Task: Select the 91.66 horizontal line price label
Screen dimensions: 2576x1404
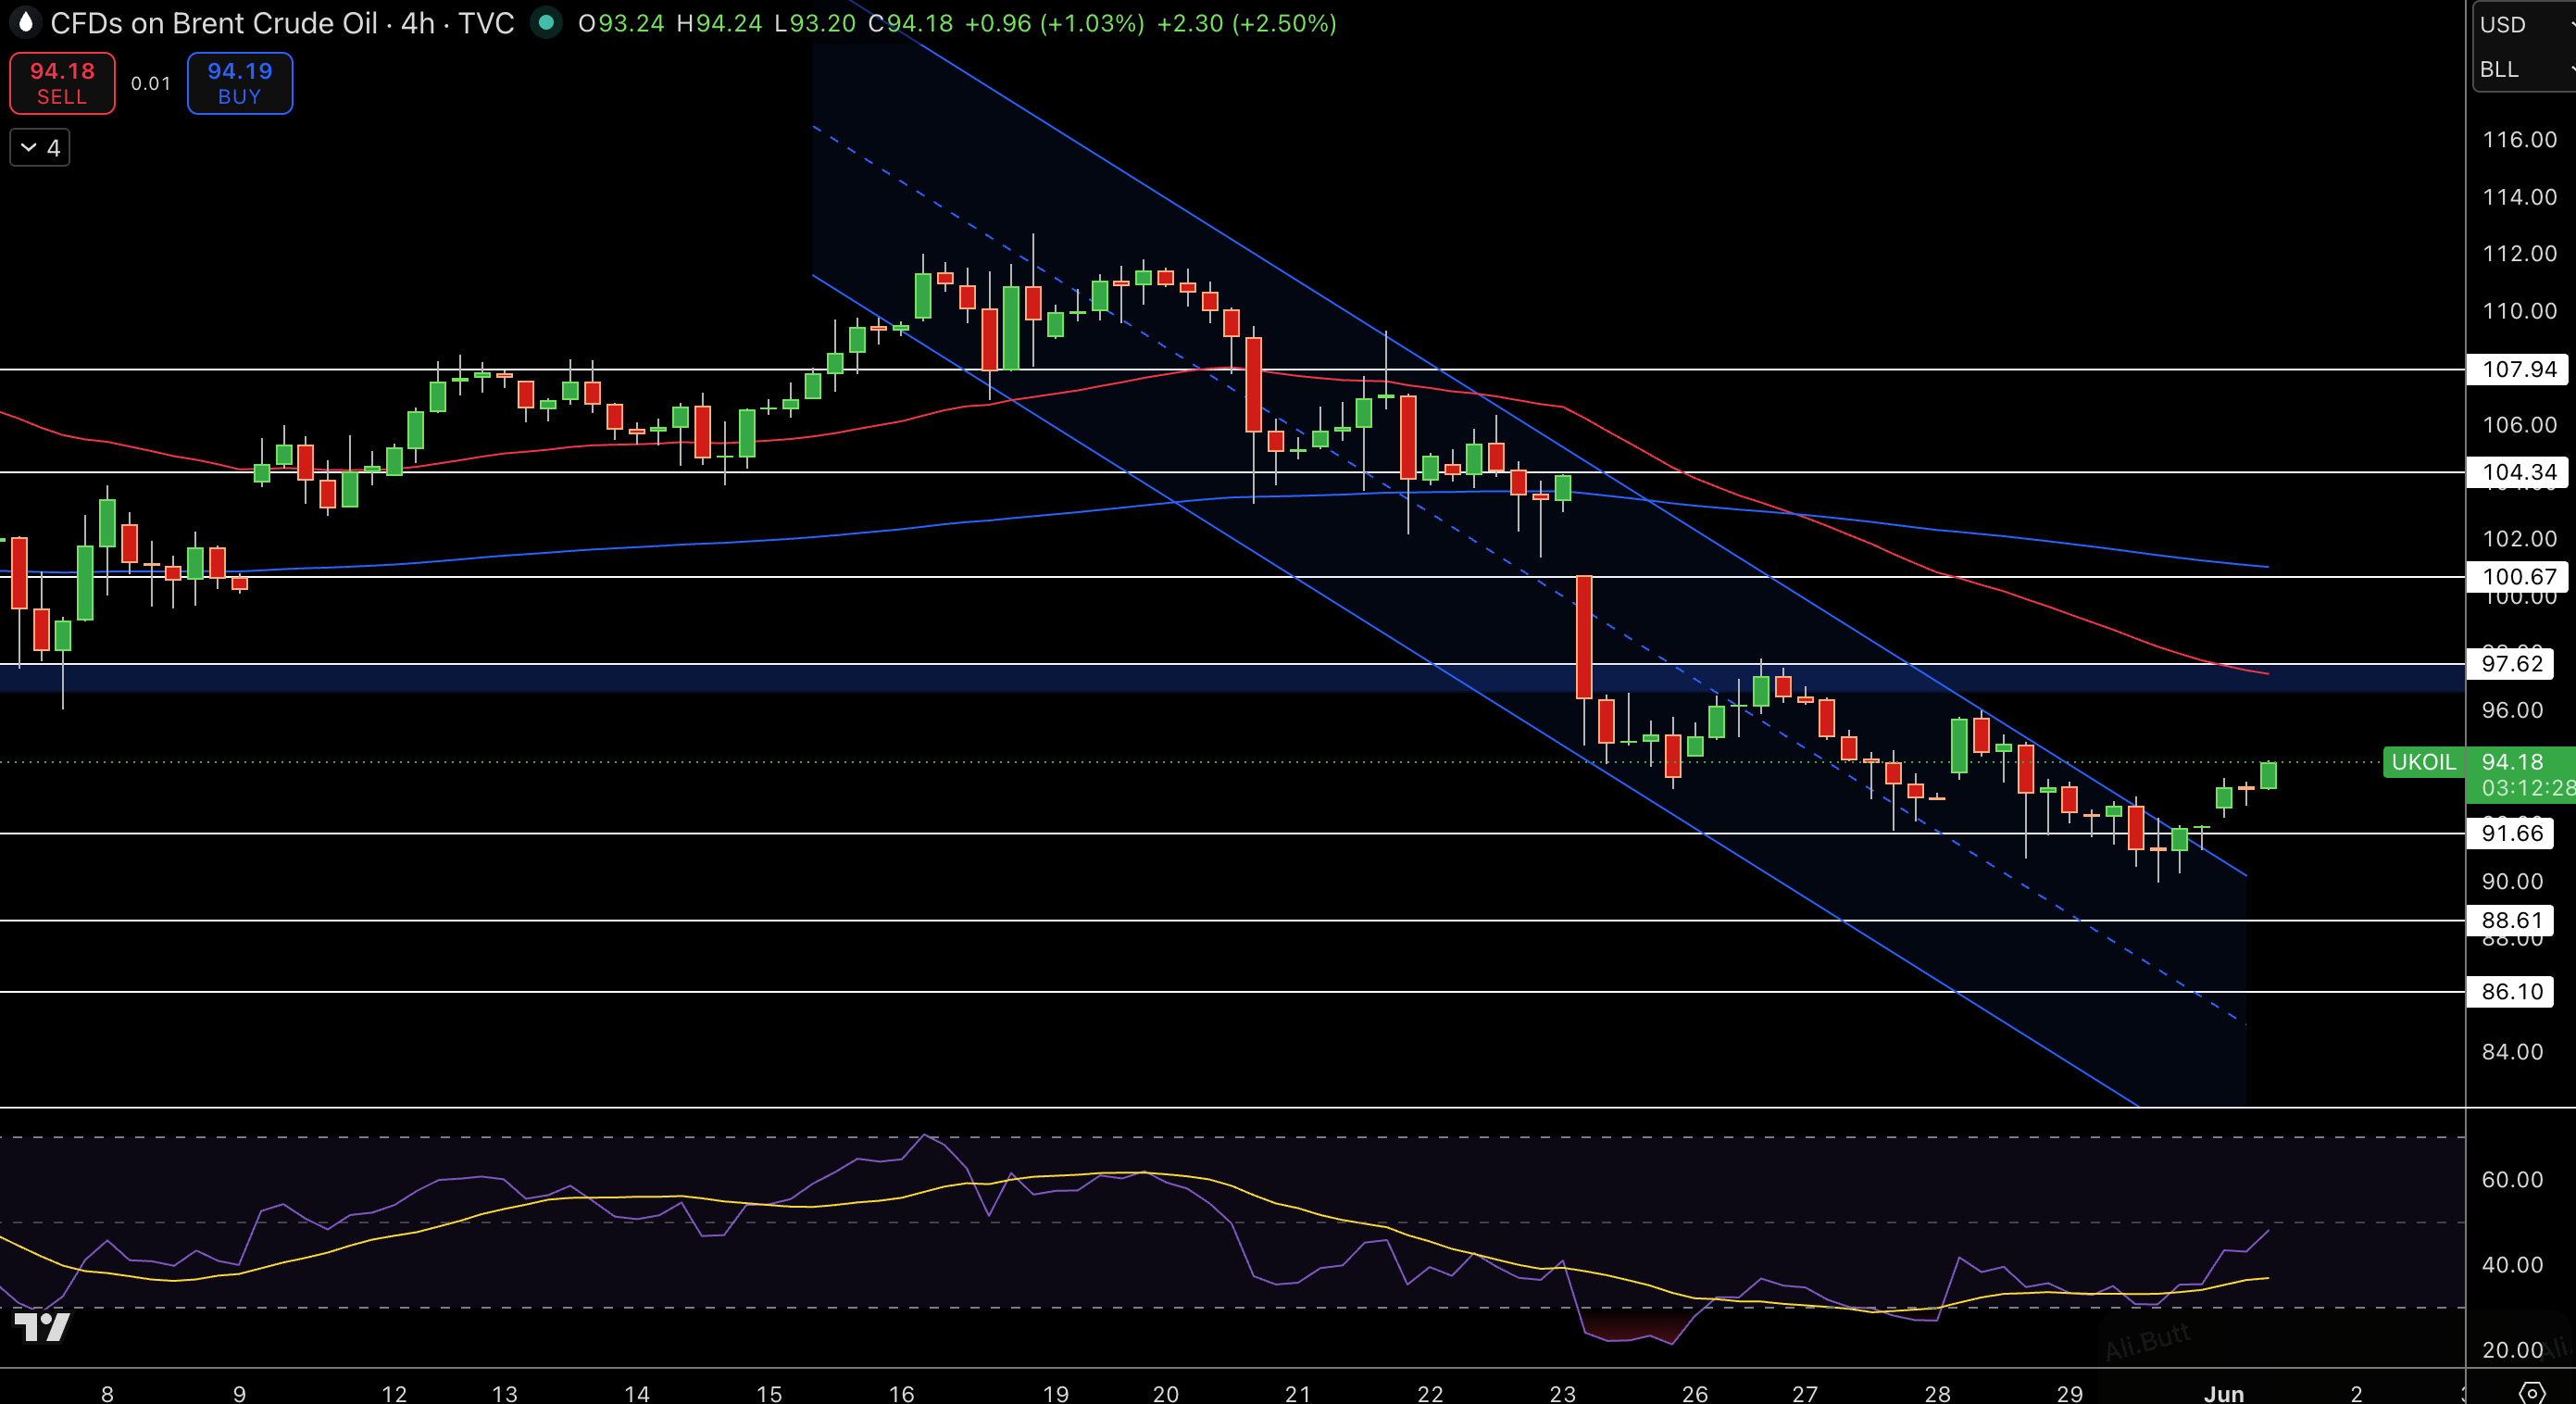Action: click(2512, 833)
